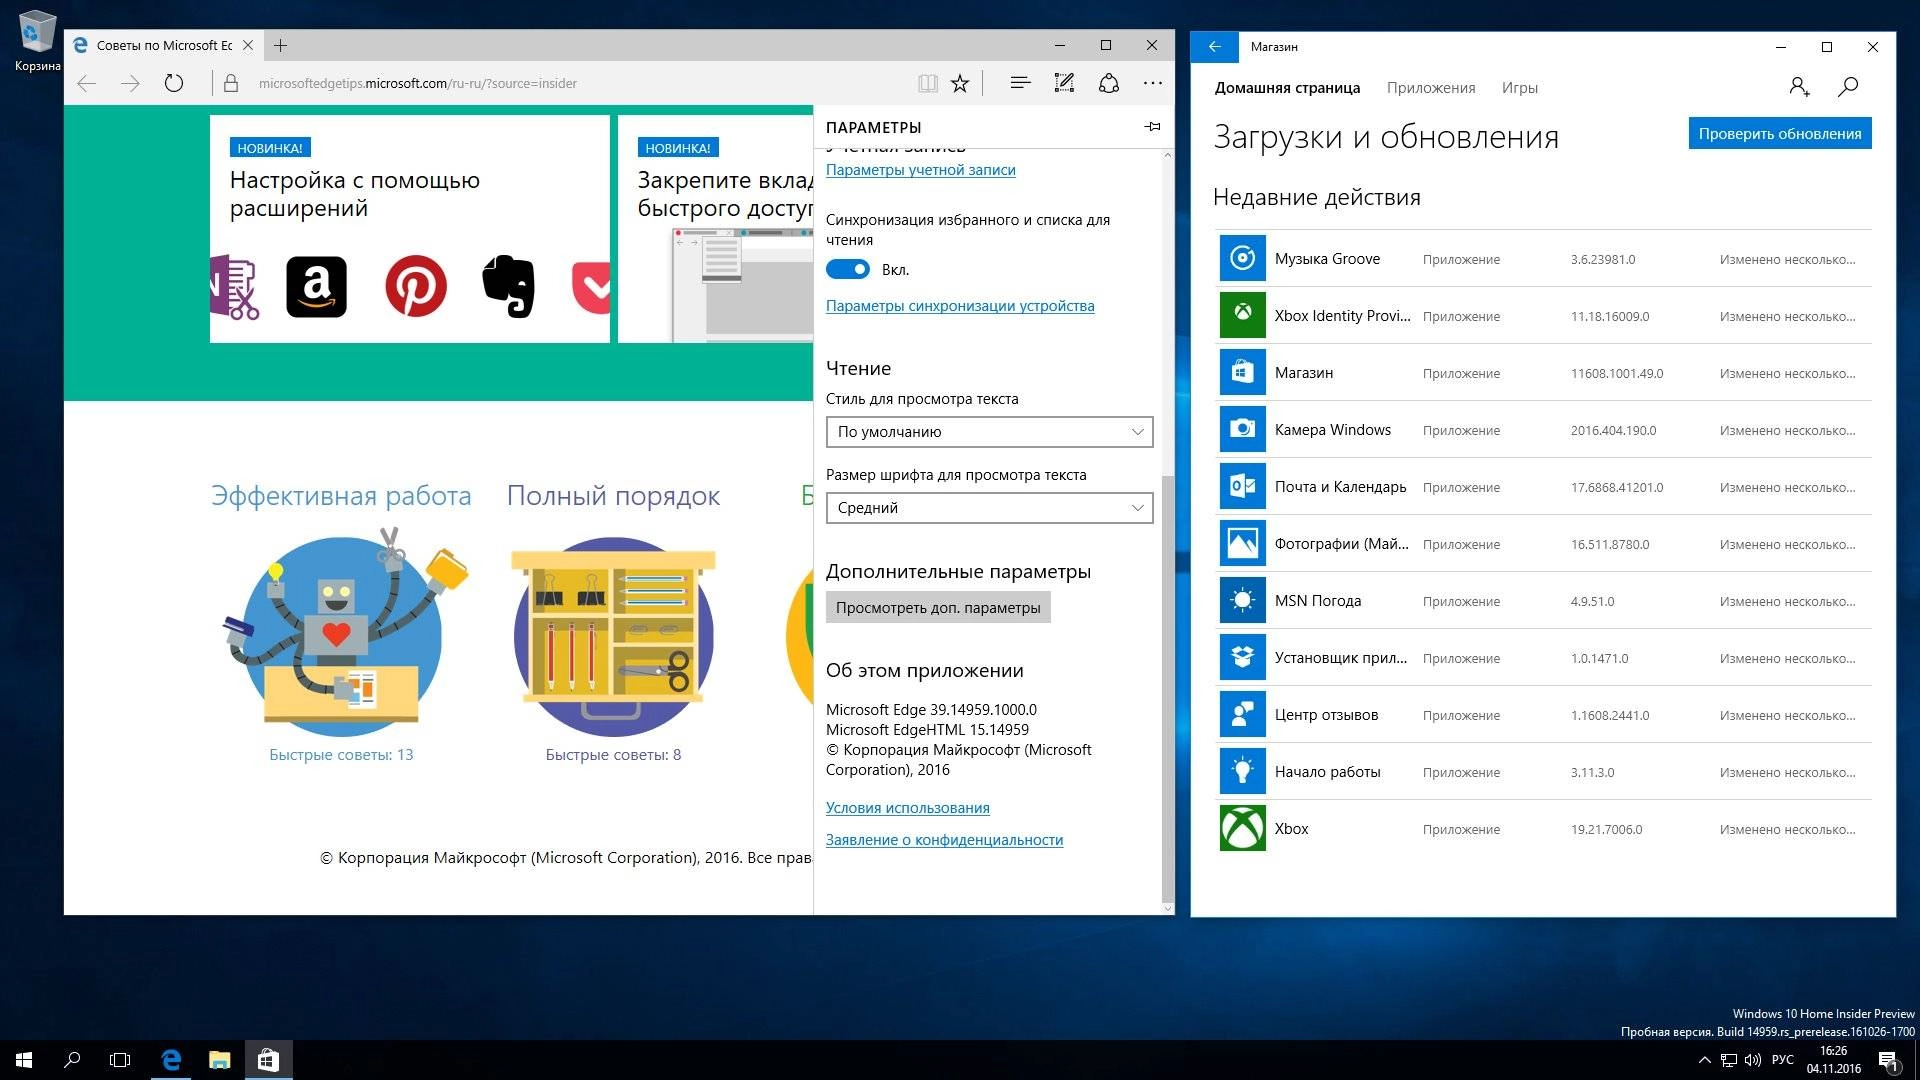Viewport: 1920px width, 1080px height.
Task: Click the Photos app icon in list
Action: tap(1242, 544)
